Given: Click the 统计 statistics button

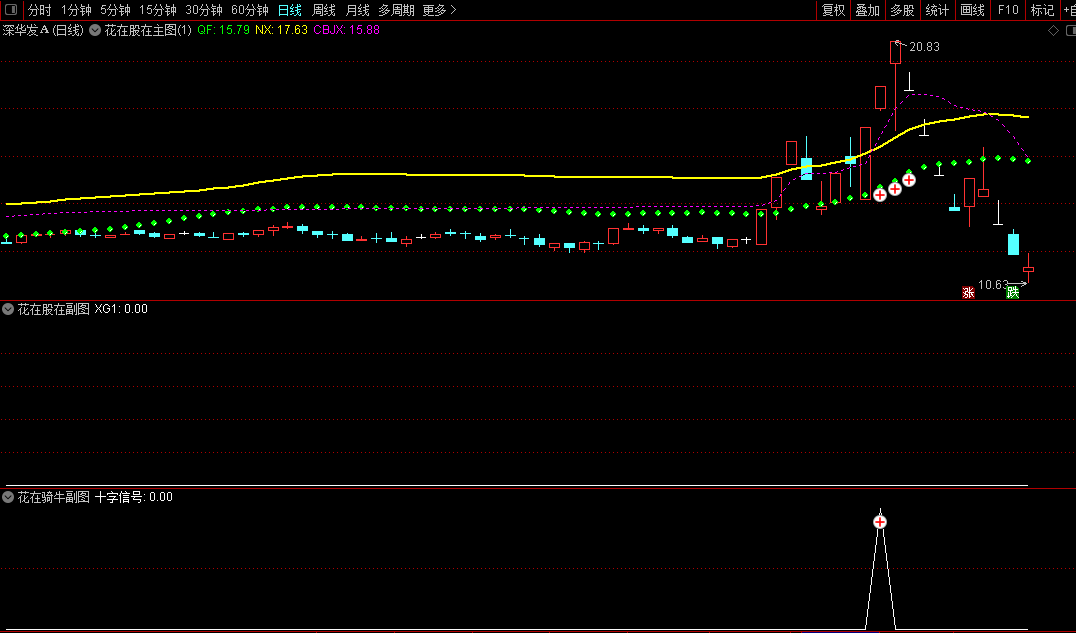Looking at the screenshot, I should (x=937, y=10).
